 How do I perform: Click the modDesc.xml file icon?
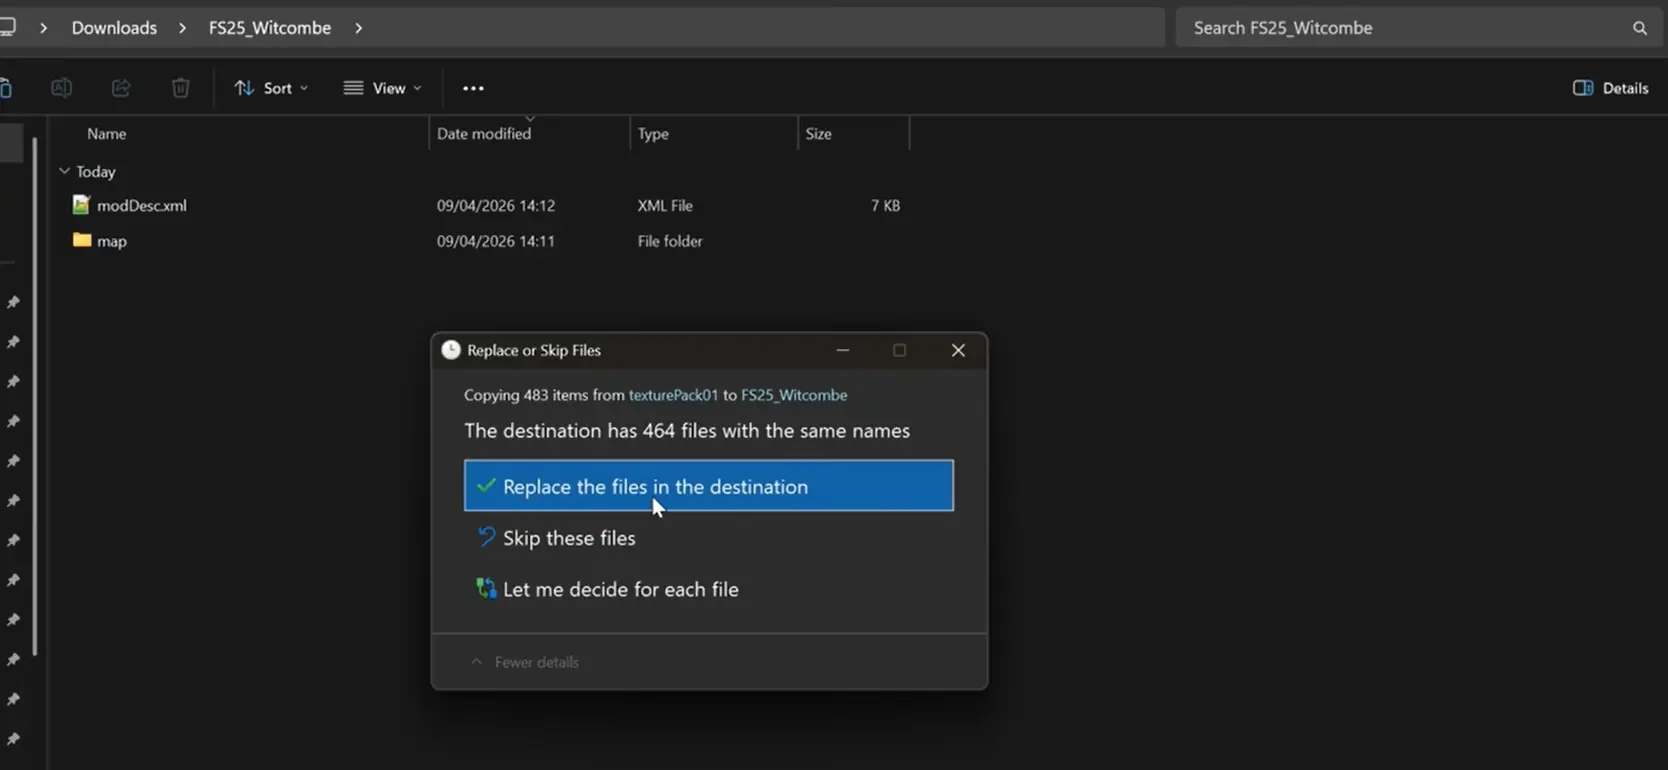click(x=81, y=205)
